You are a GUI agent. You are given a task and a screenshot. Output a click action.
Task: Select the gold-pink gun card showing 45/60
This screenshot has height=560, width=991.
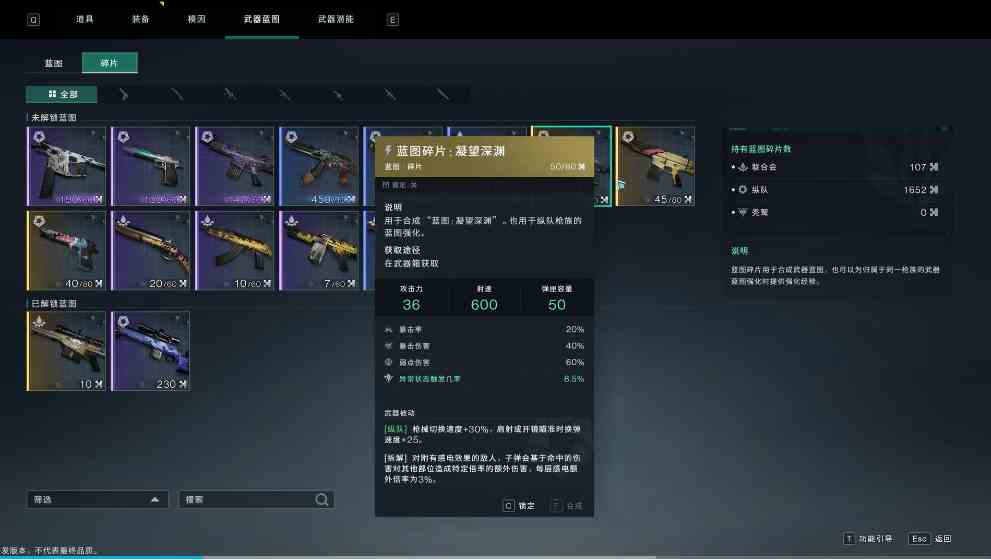coord(655,167)
